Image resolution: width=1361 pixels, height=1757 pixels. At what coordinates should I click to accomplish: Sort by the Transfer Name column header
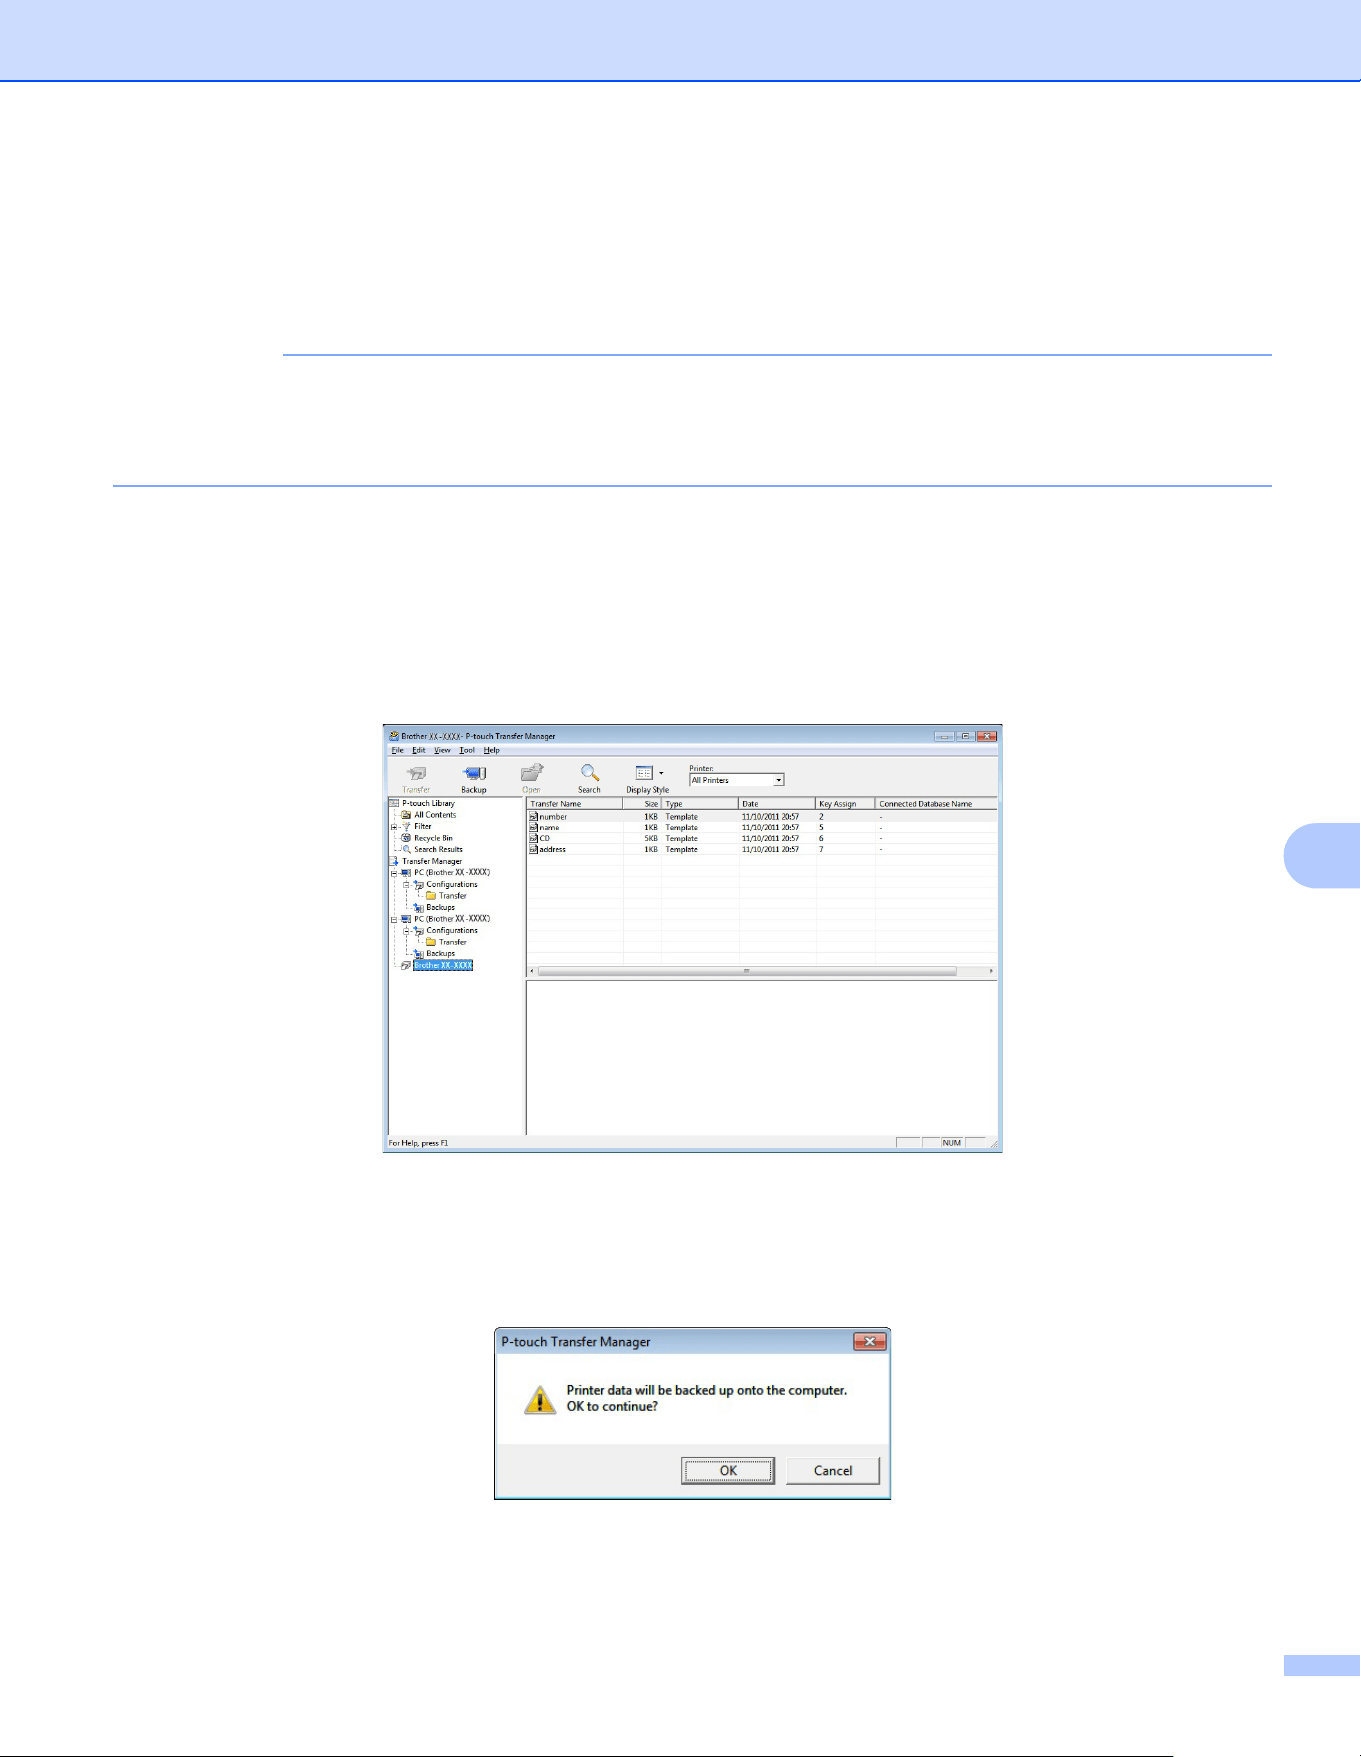click(x=575, y=804)
